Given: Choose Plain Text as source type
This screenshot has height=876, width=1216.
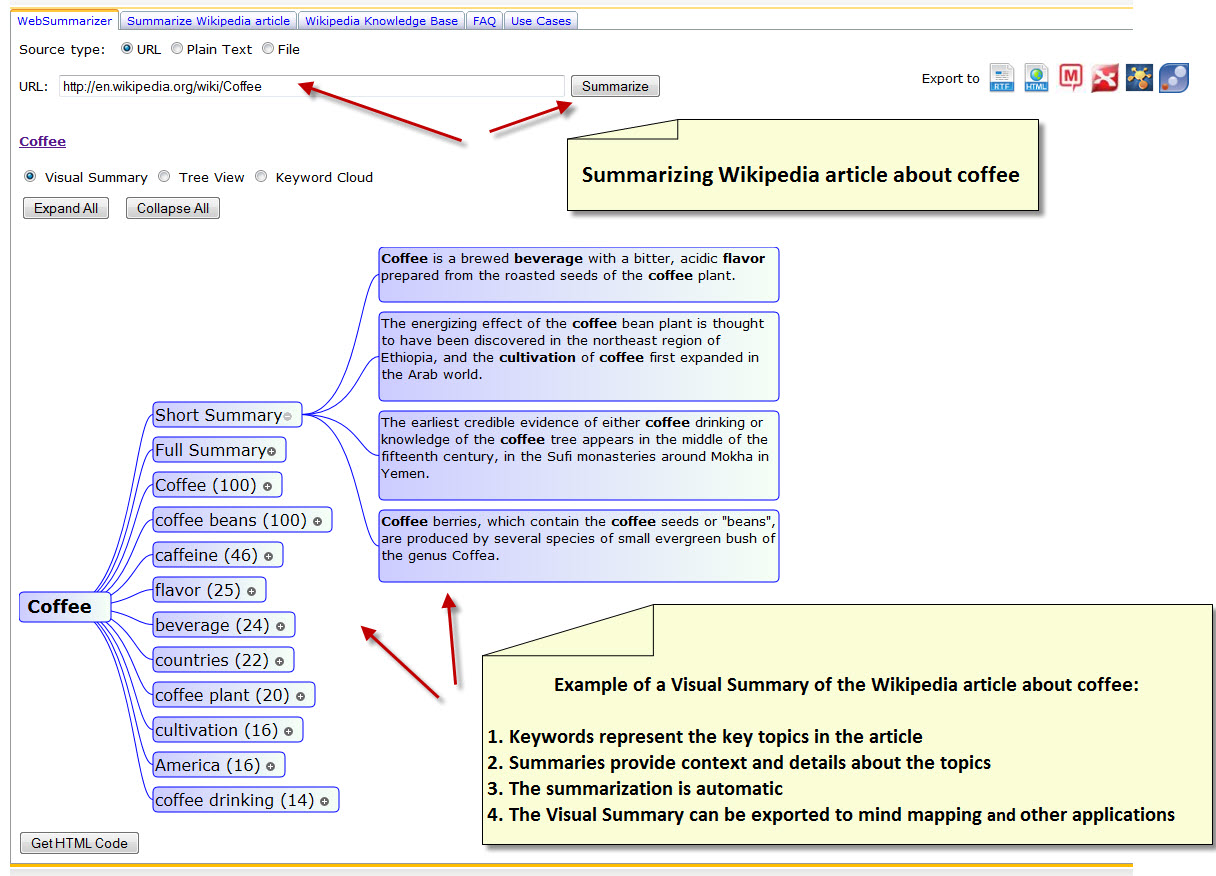Looking at the screenshot, I should click(x=177, y=48).
